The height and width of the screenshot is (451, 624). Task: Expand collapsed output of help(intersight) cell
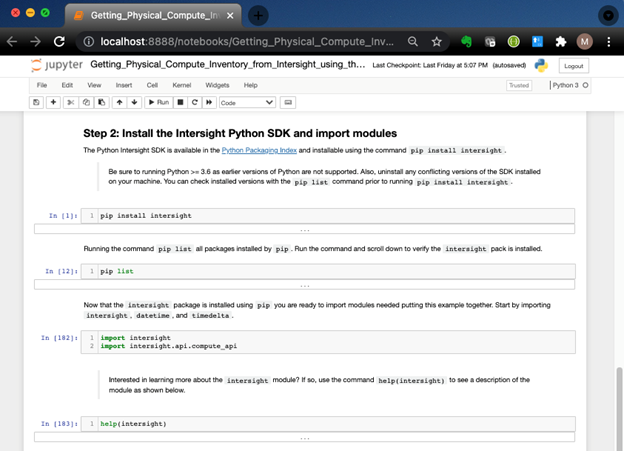click(x=304, y=437)
